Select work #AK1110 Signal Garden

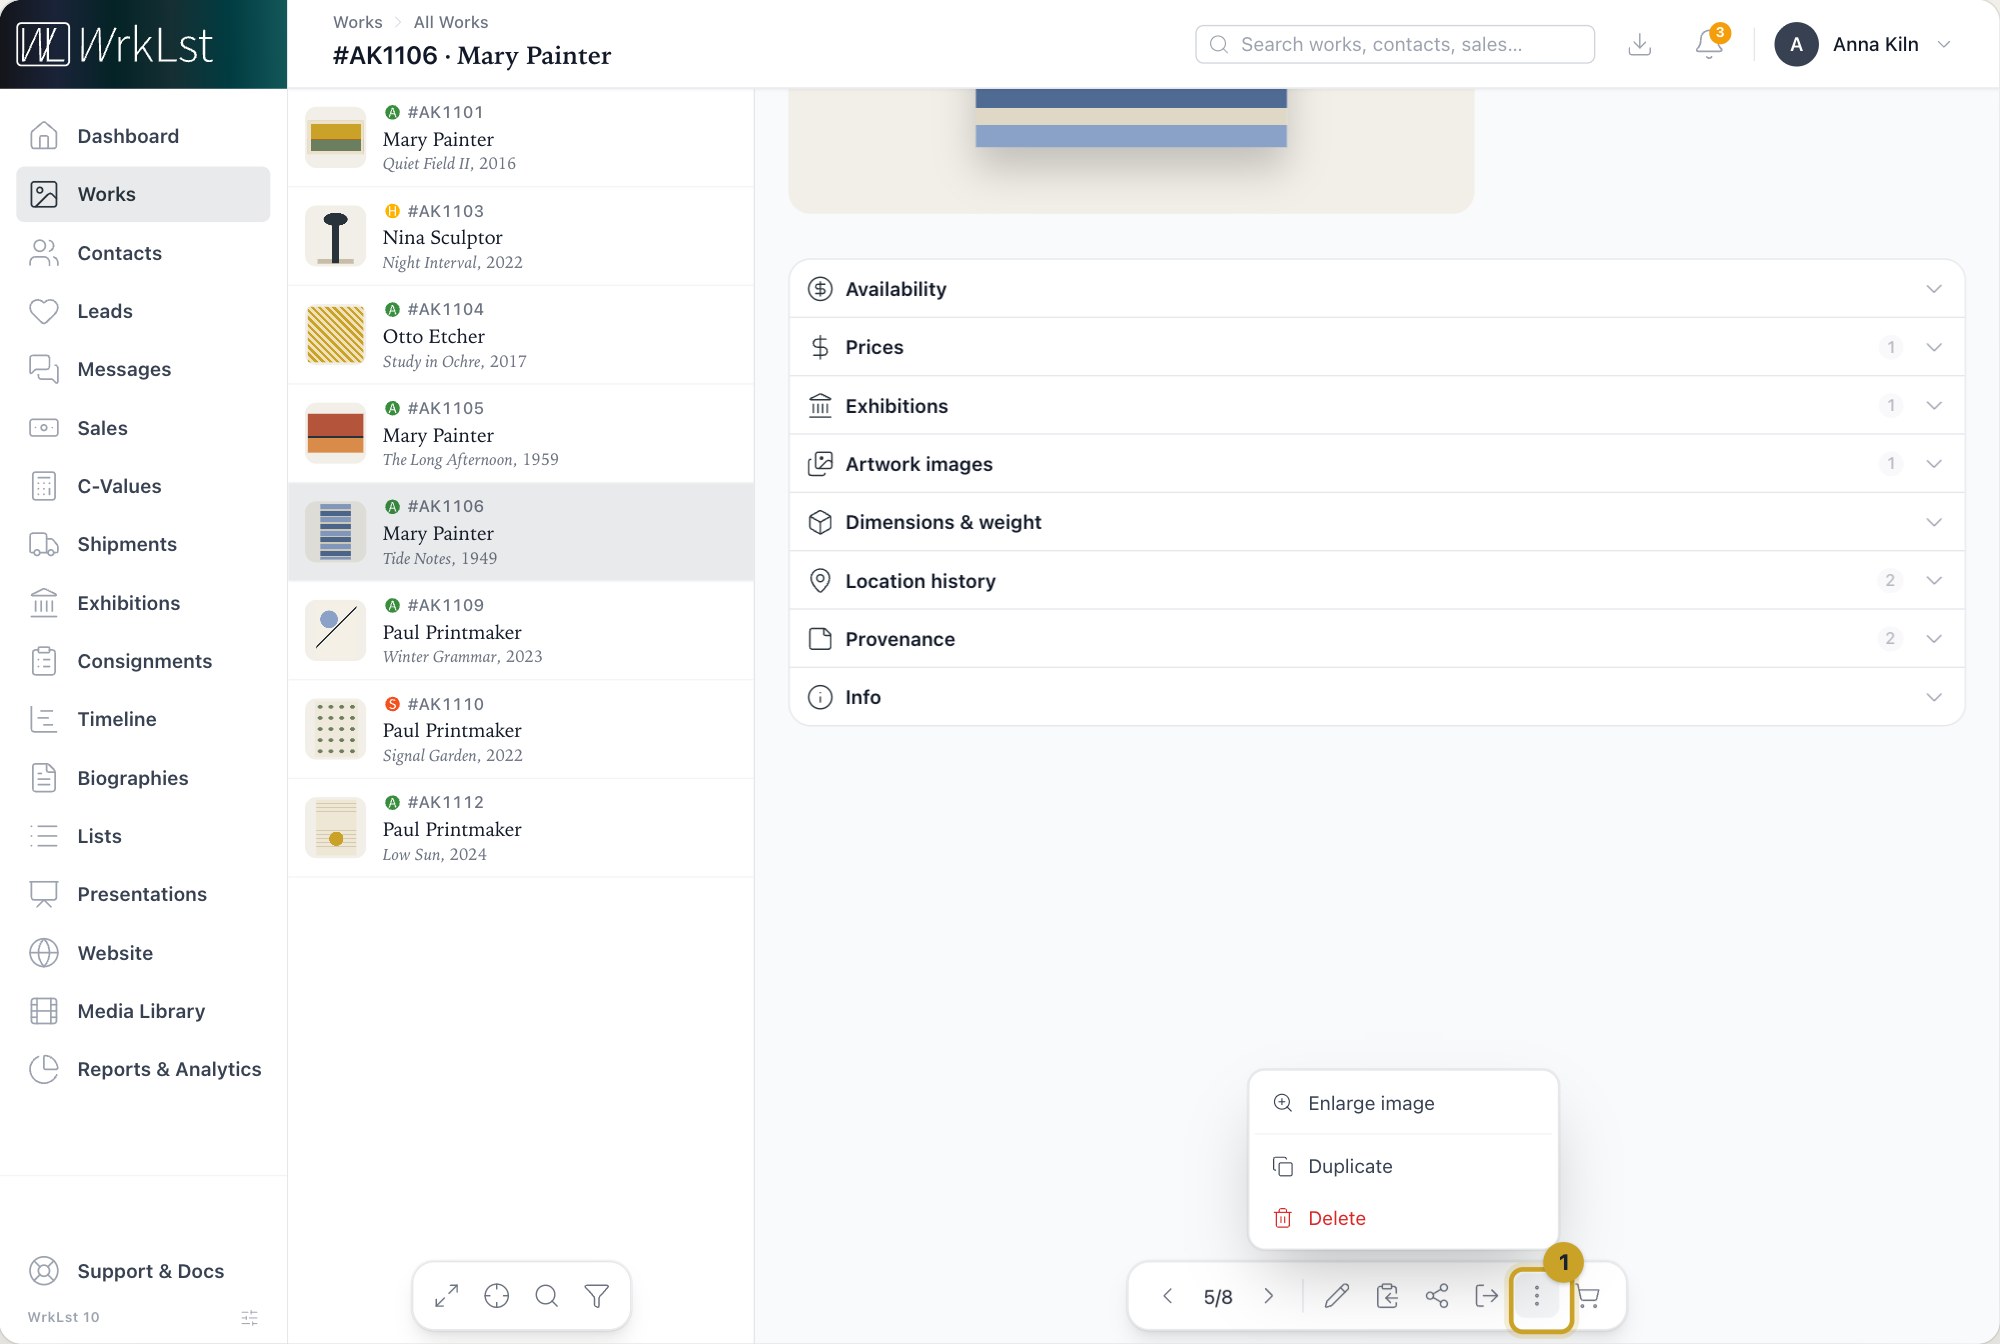pyautogui.click(x=521, y=730)
